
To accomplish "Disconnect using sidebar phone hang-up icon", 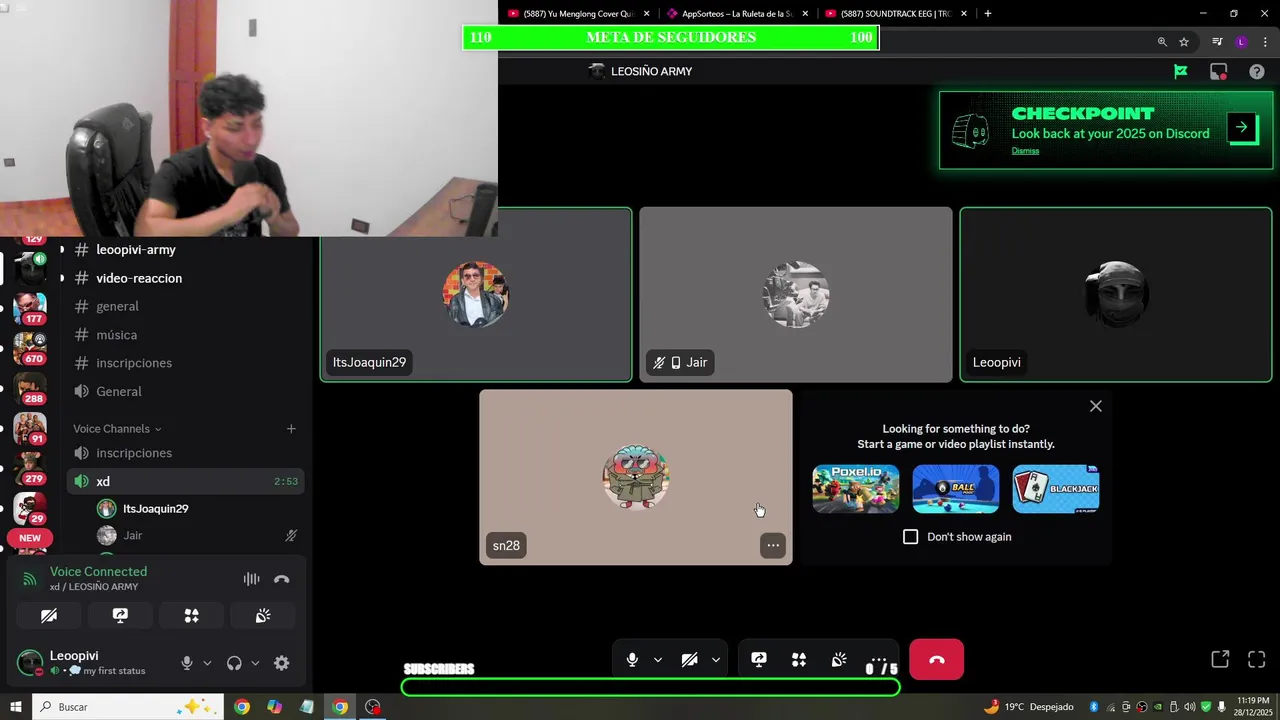I will 281,579.
